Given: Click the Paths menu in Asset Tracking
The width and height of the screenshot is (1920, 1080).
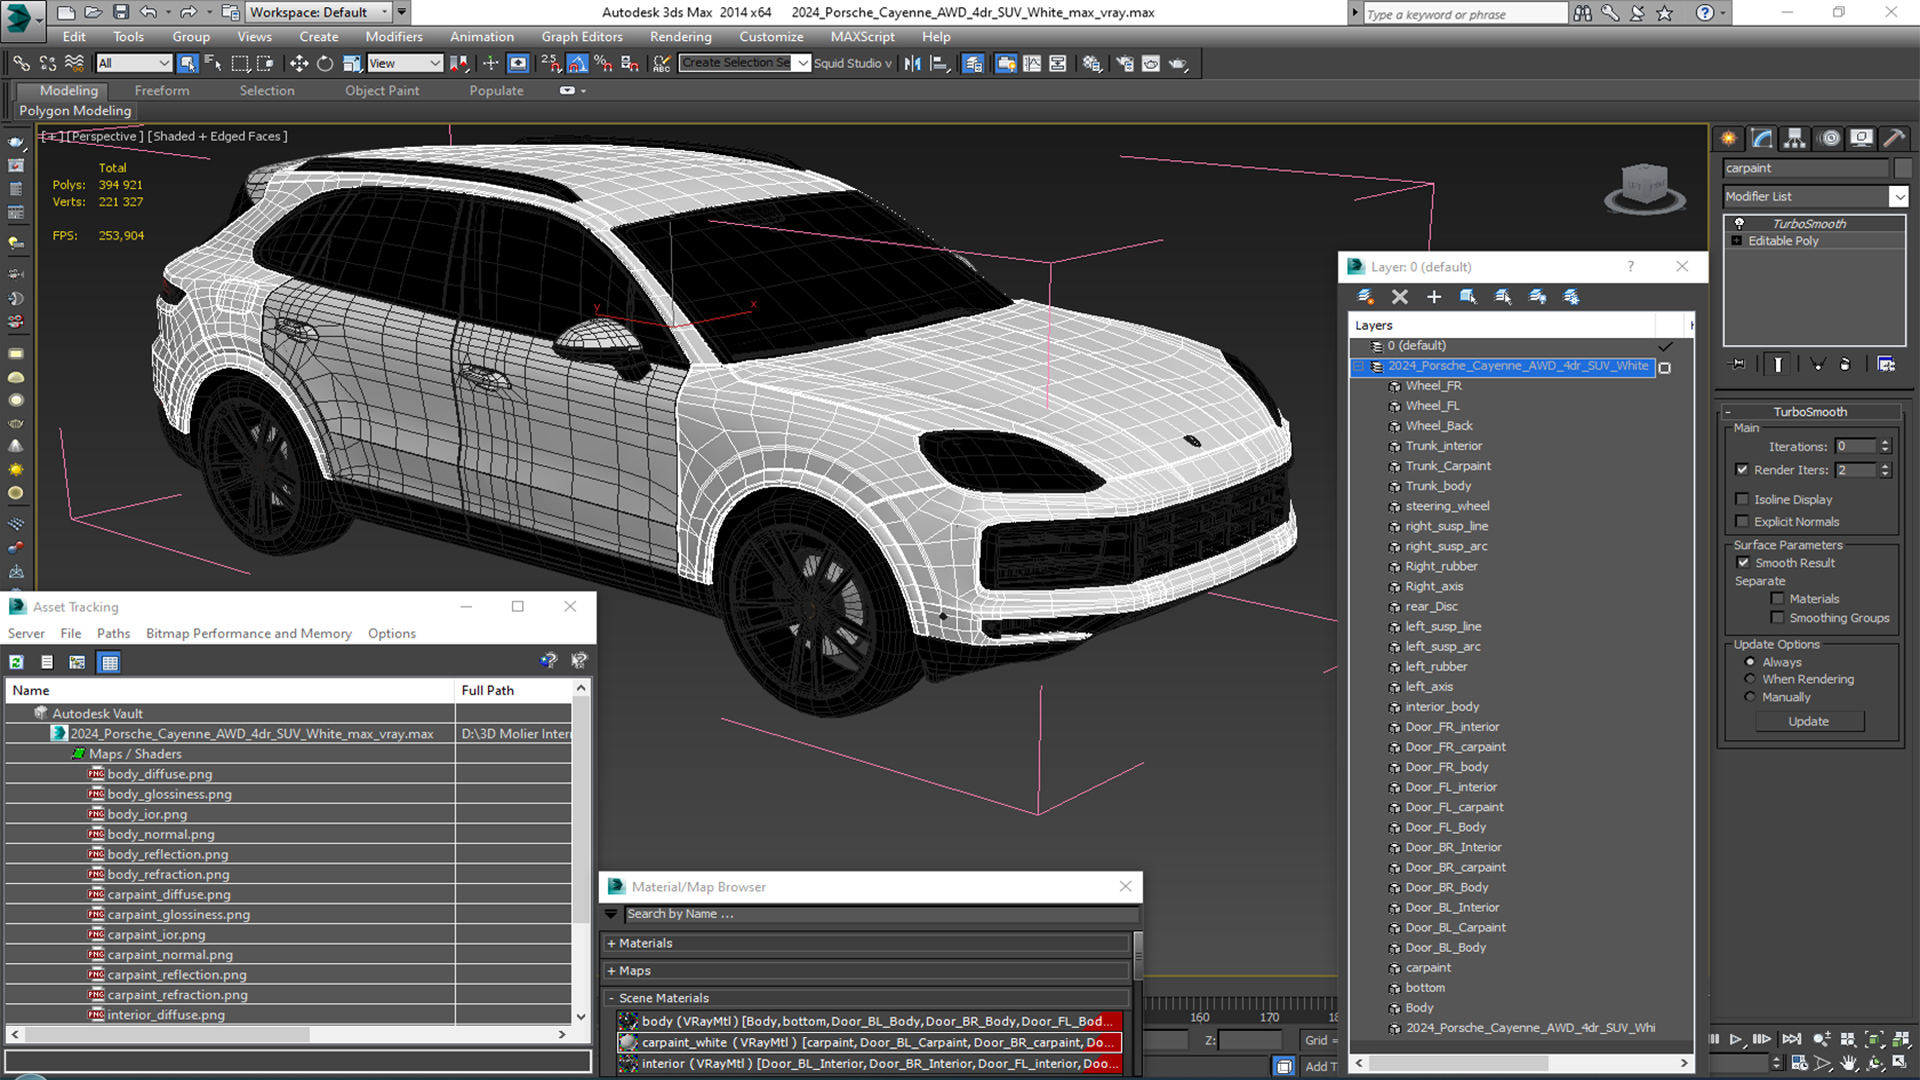Looking at the screenshot, I should (x=113, y=633).
